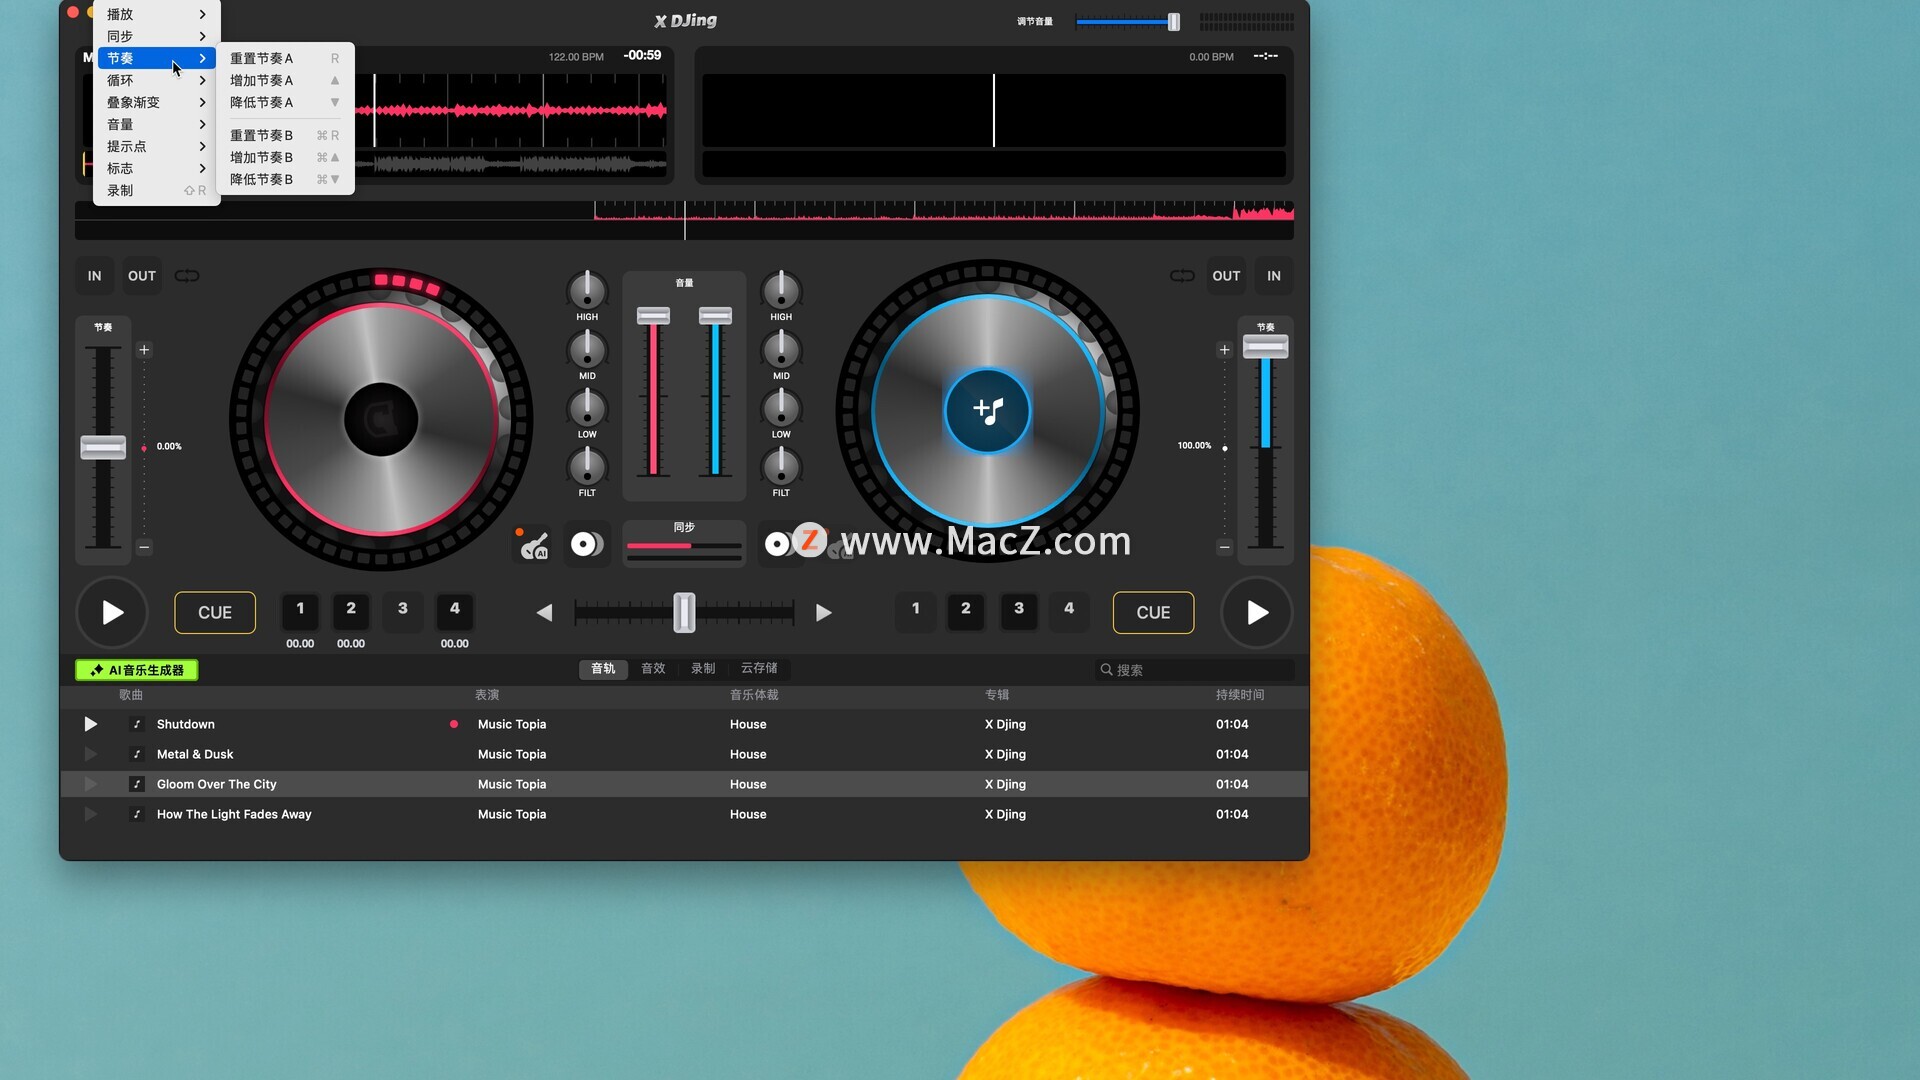
Task: Click crossfader left arrow
Action: point(544,613)
